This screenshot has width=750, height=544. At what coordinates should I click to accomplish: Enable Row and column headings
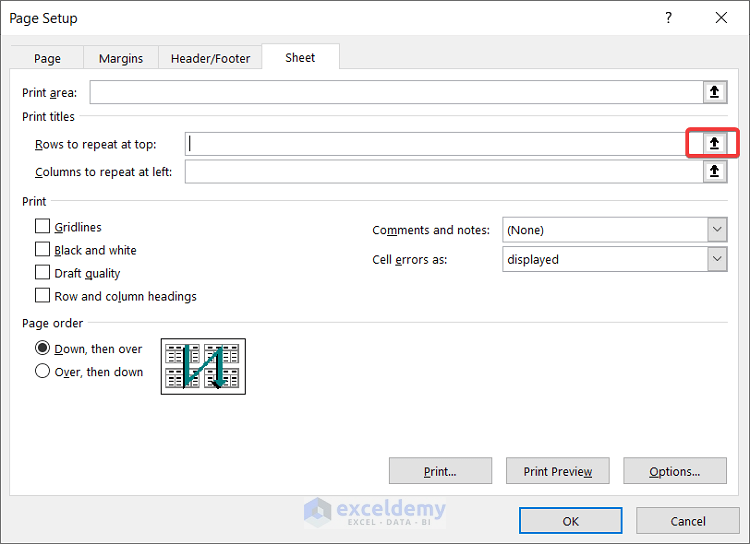pos(43,296)
